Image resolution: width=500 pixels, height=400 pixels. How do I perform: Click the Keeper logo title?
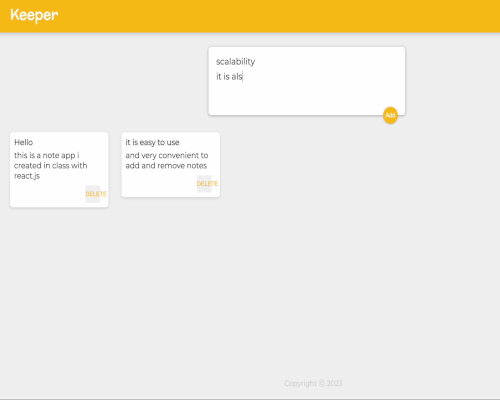tap(34, 15)
